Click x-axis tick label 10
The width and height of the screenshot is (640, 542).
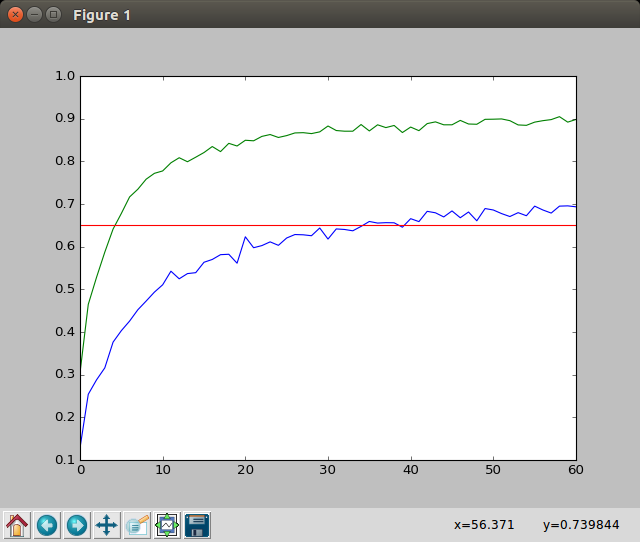coord(163,470)
